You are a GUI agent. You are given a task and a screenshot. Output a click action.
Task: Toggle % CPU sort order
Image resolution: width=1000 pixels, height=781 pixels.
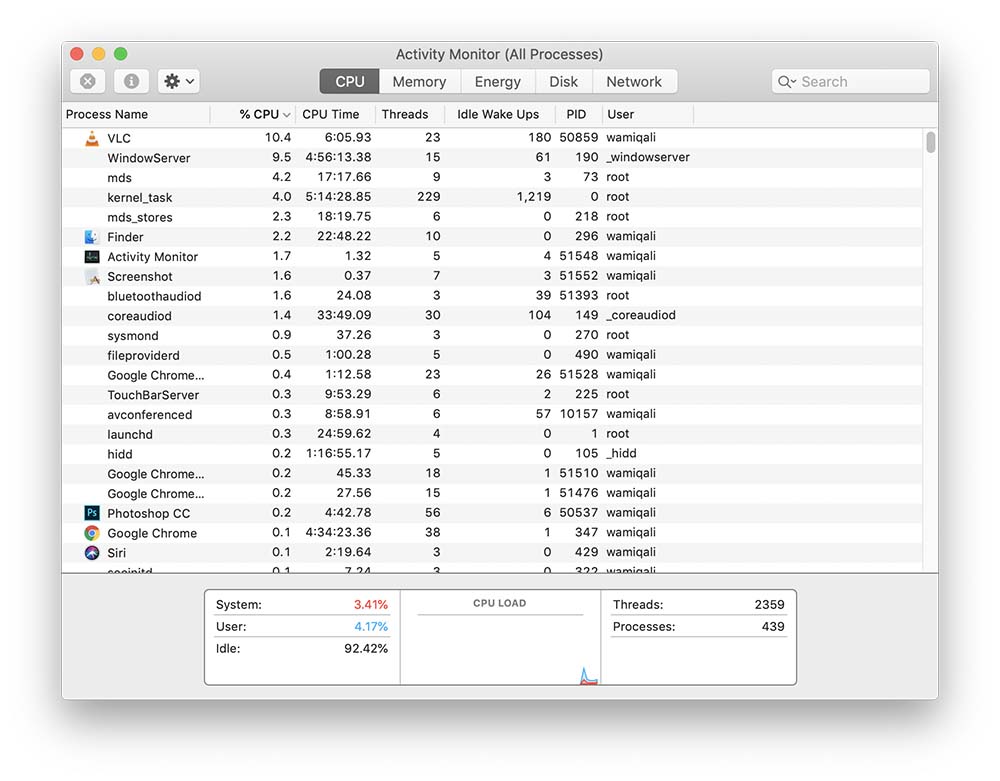coord(253,115)
